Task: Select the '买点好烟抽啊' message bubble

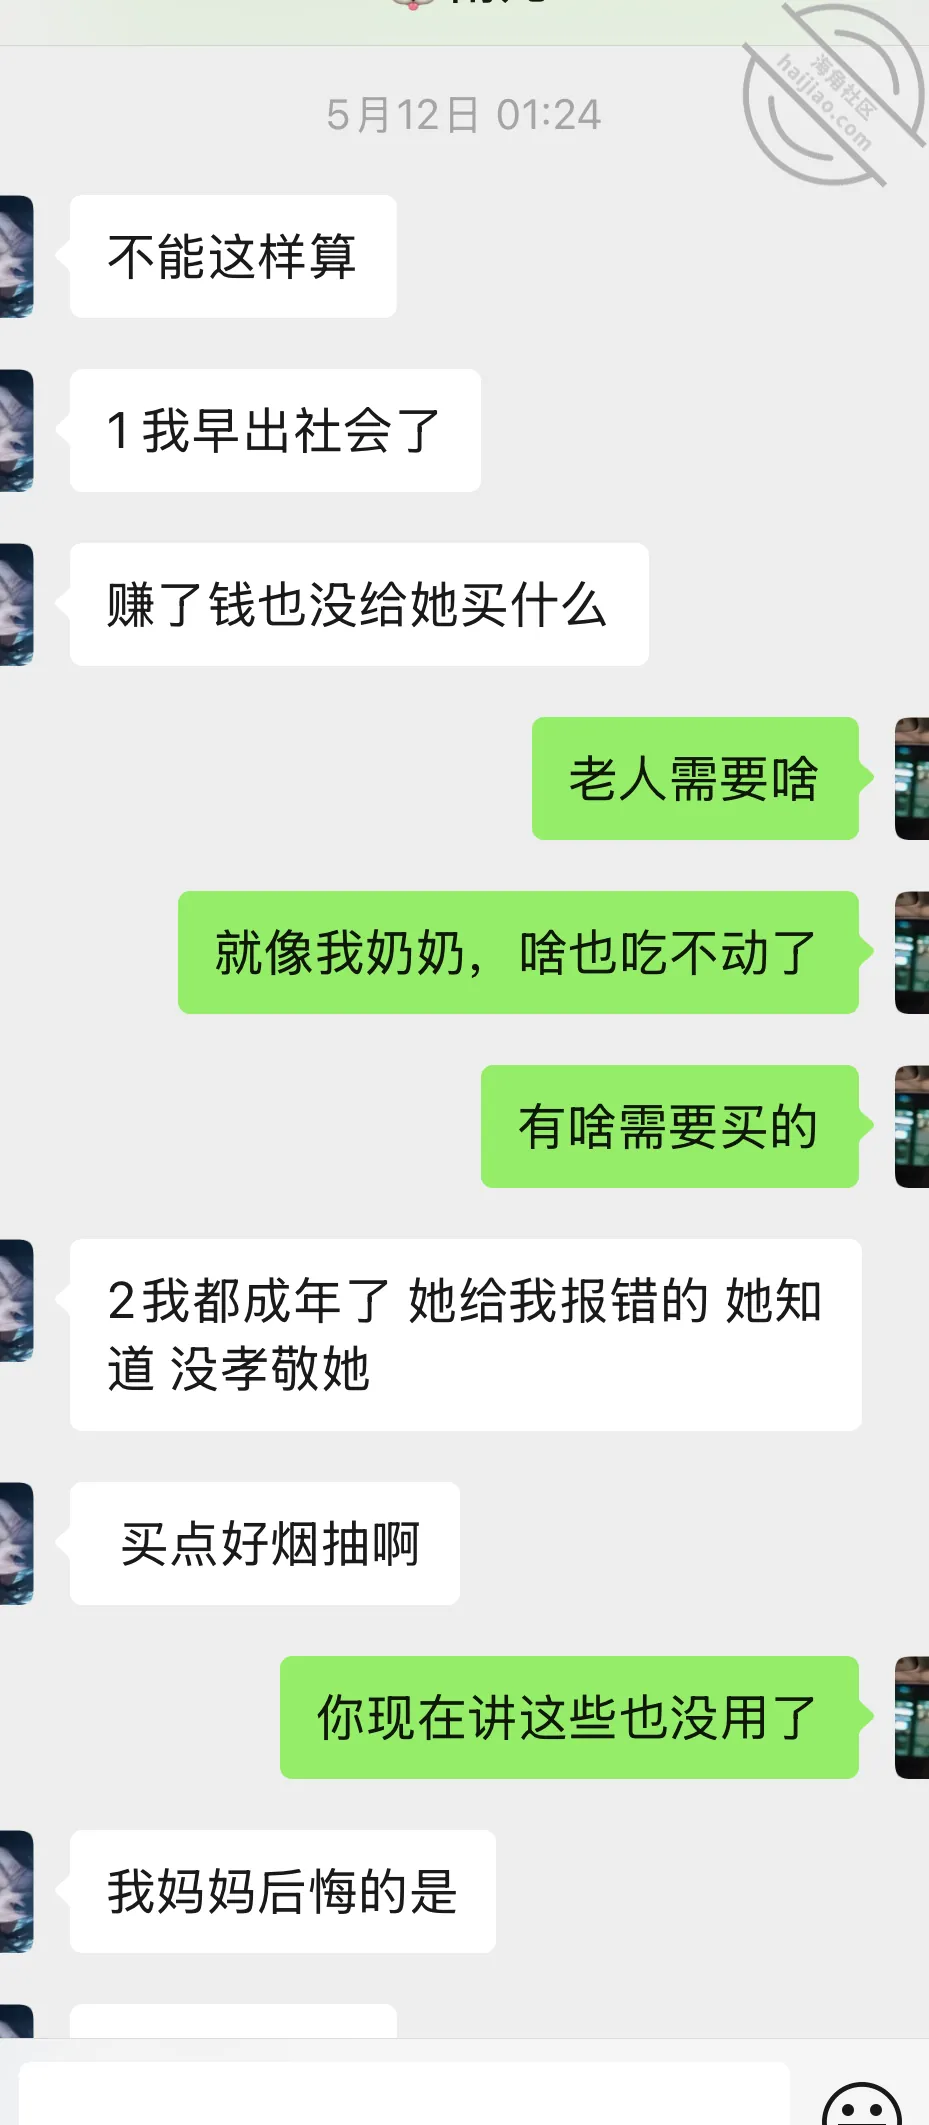Action: click(265, 1543)
